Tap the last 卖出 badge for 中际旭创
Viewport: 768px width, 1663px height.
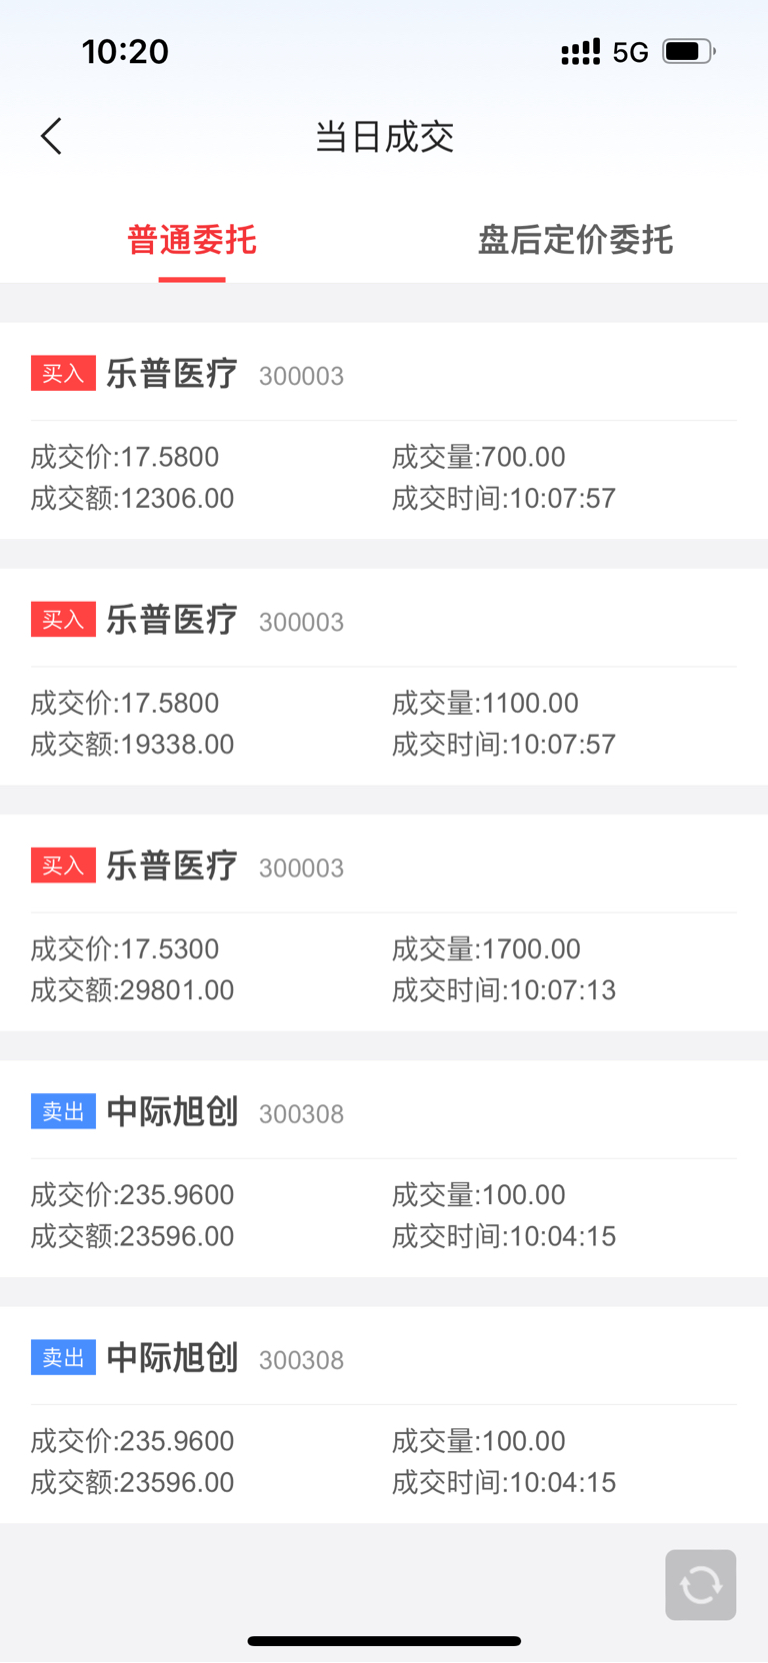tap(63, 1357)
